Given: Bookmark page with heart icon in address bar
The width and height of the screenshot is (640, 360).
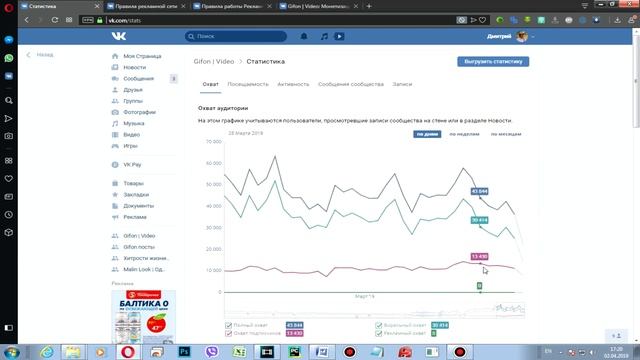Looking at the screenshot, I should pyautogui.click(x=482, y=20).
